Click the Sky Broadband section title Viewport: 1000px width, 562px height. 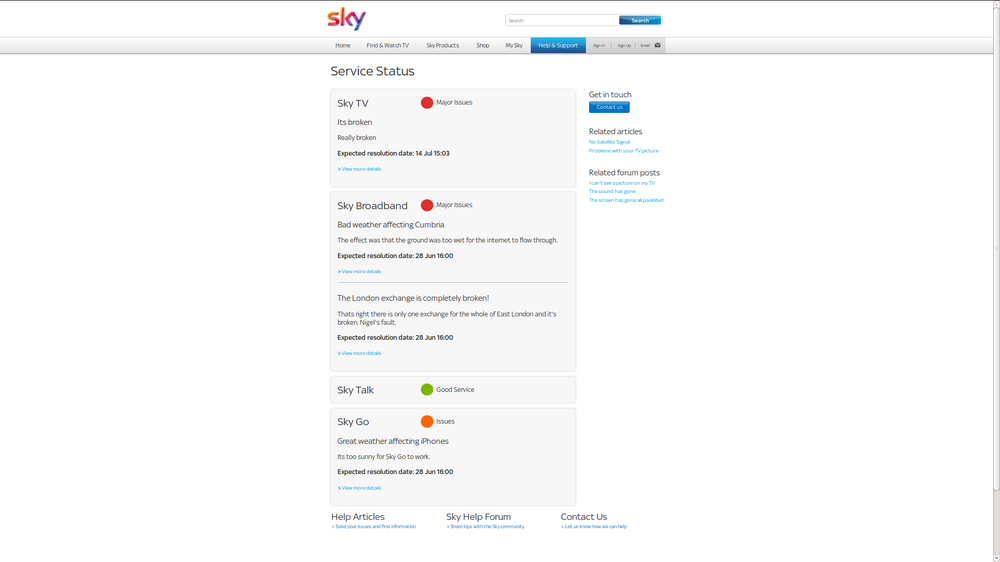[x=372, y=206]
